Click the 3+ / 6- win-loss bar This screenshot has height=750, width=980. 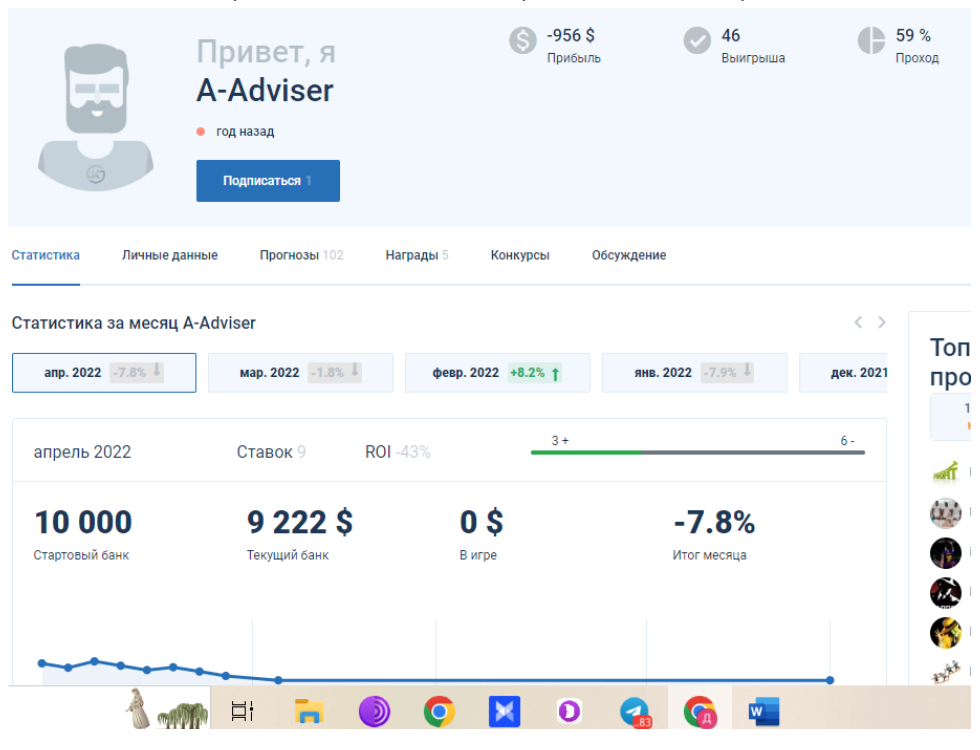[698, 452]
